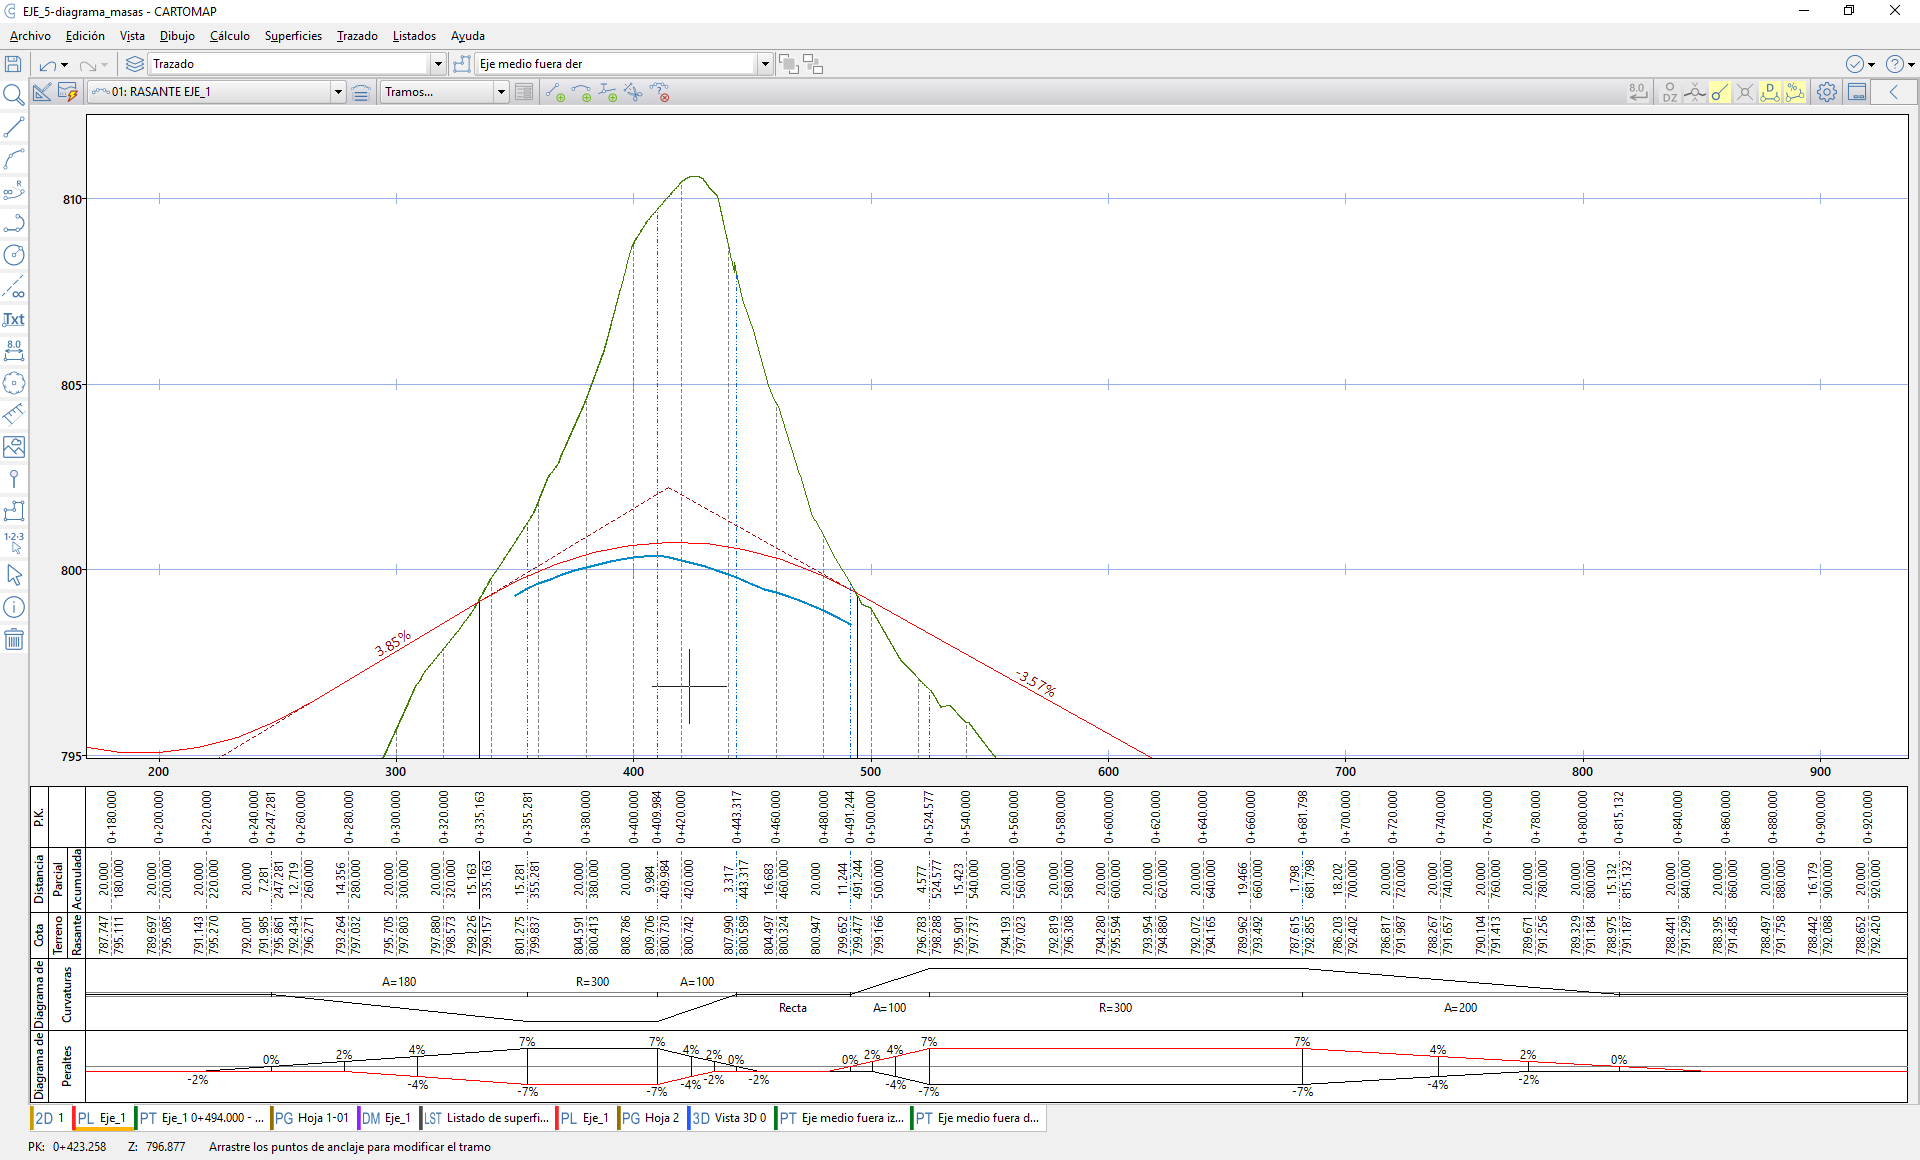The height and width of the screenshot is (1160, 1920).
Task: Collapse side panel with the chevron button
Action: [1894, 92]
